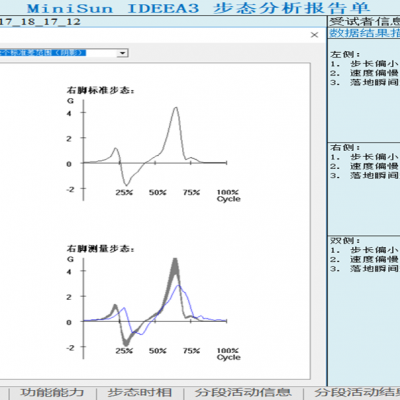Close the gait chart dialog with X

pos(314,35)
